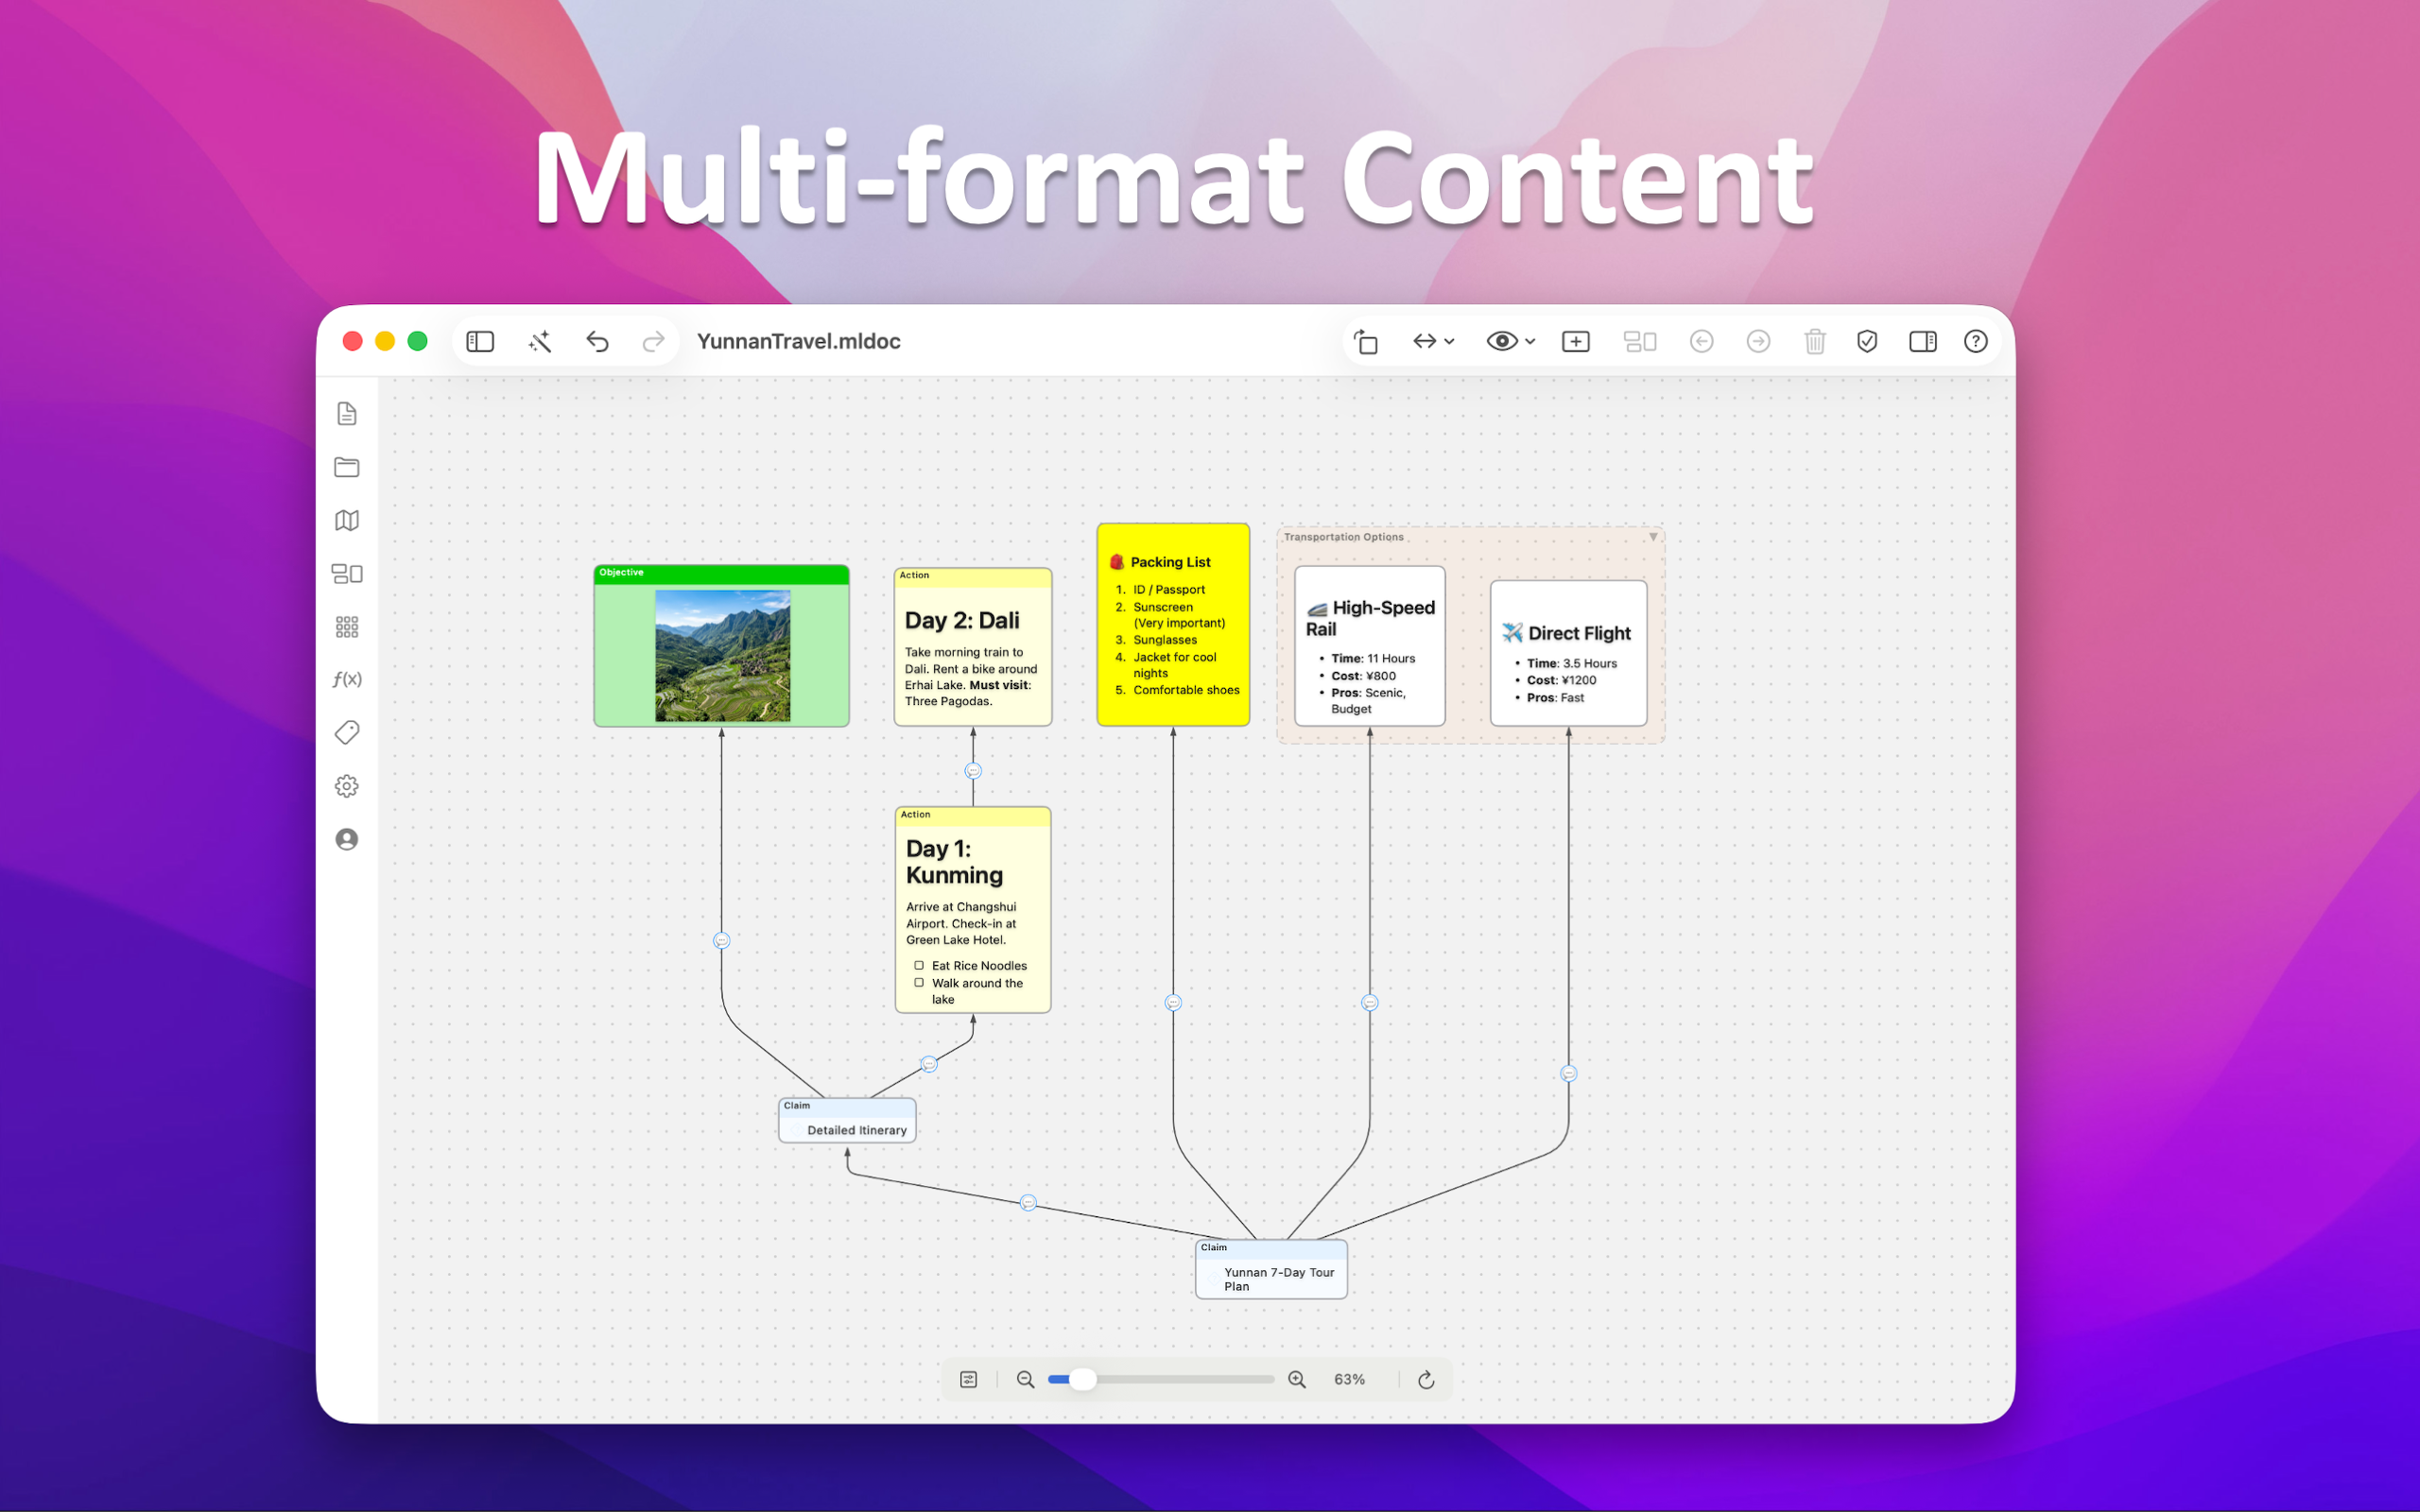Click connector bubble on High-Speed Rail link

1370,1002
